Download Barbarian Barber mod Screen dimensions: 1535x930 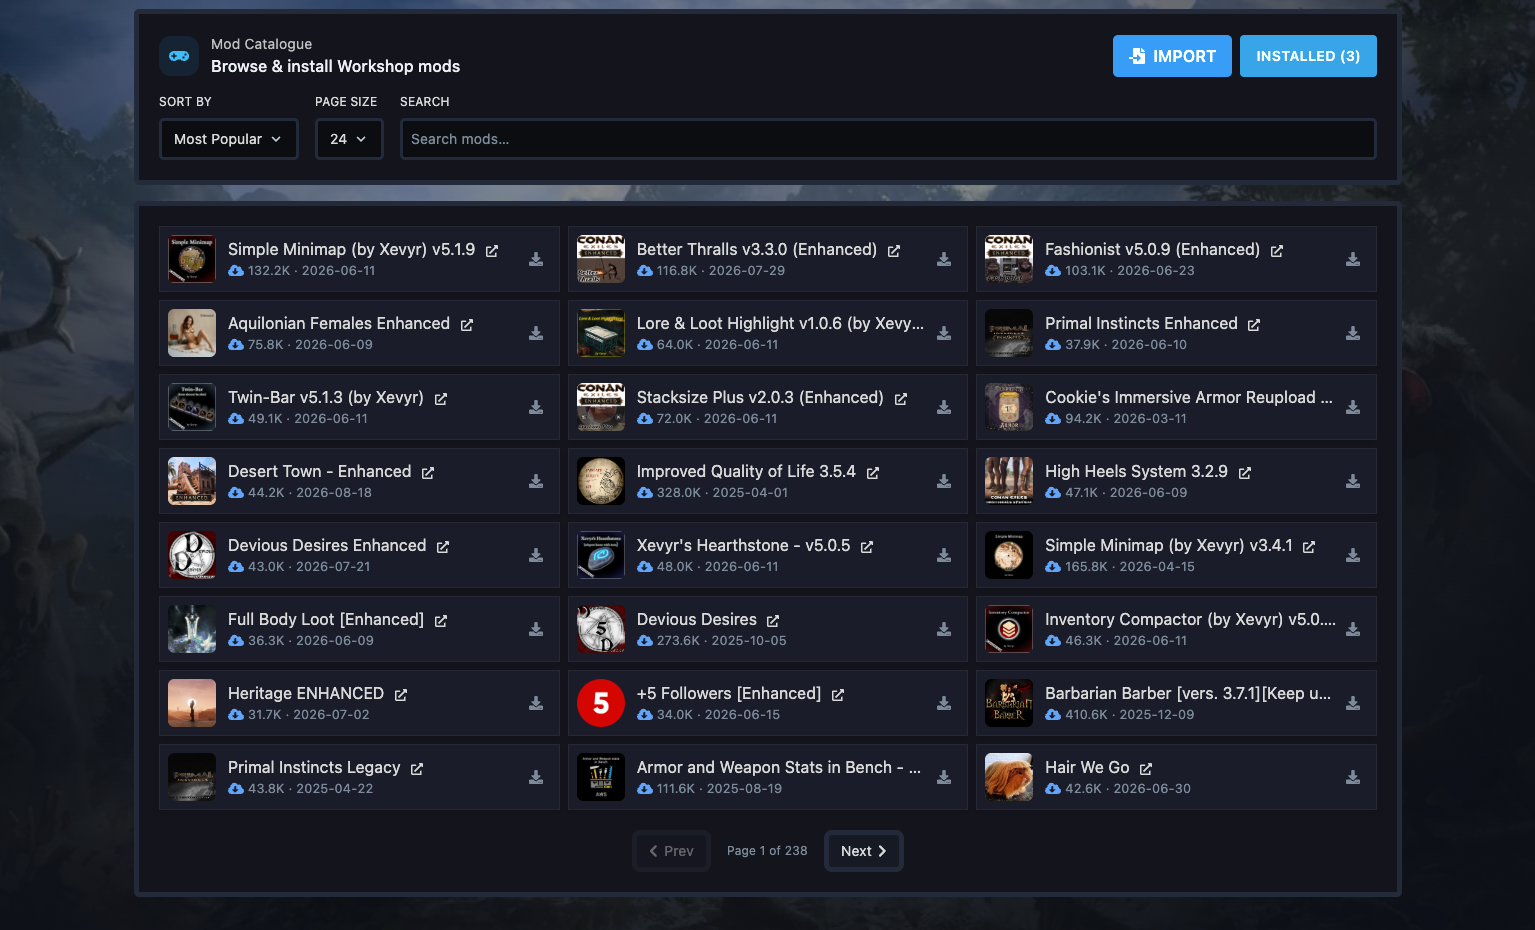tap(1353, 703)
